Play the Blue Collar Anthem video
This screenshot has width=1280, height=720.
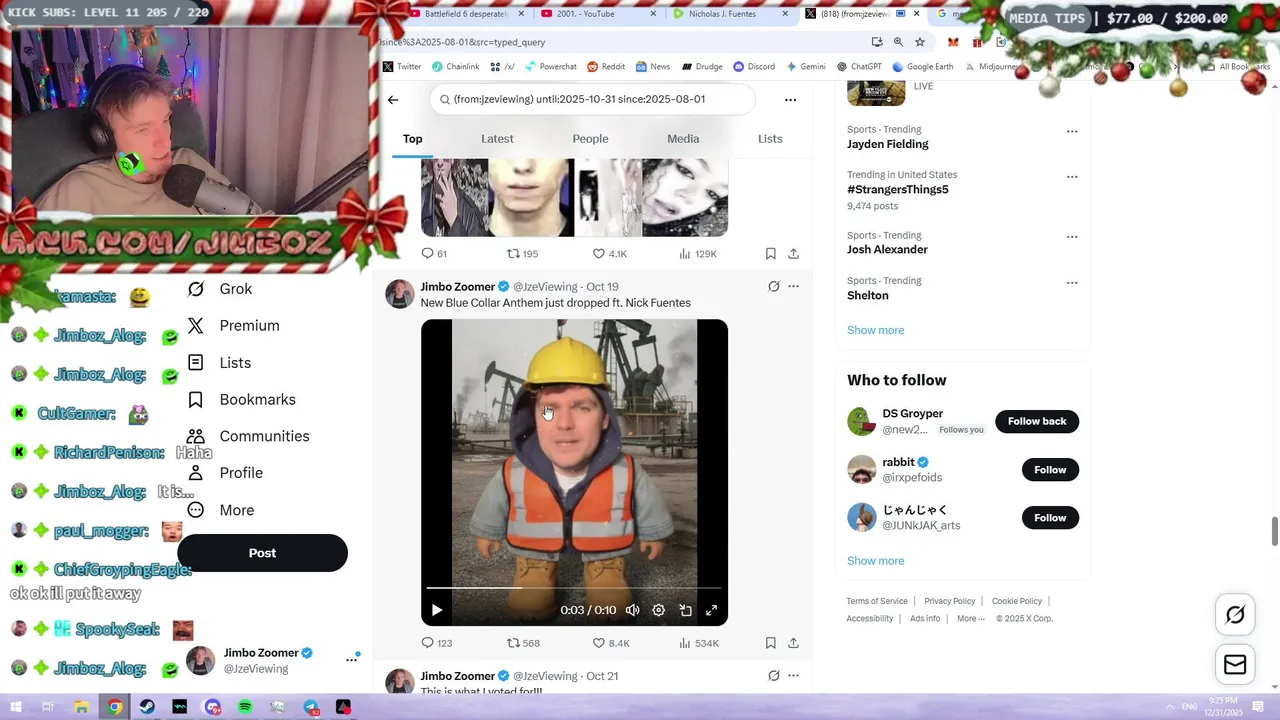437,610
